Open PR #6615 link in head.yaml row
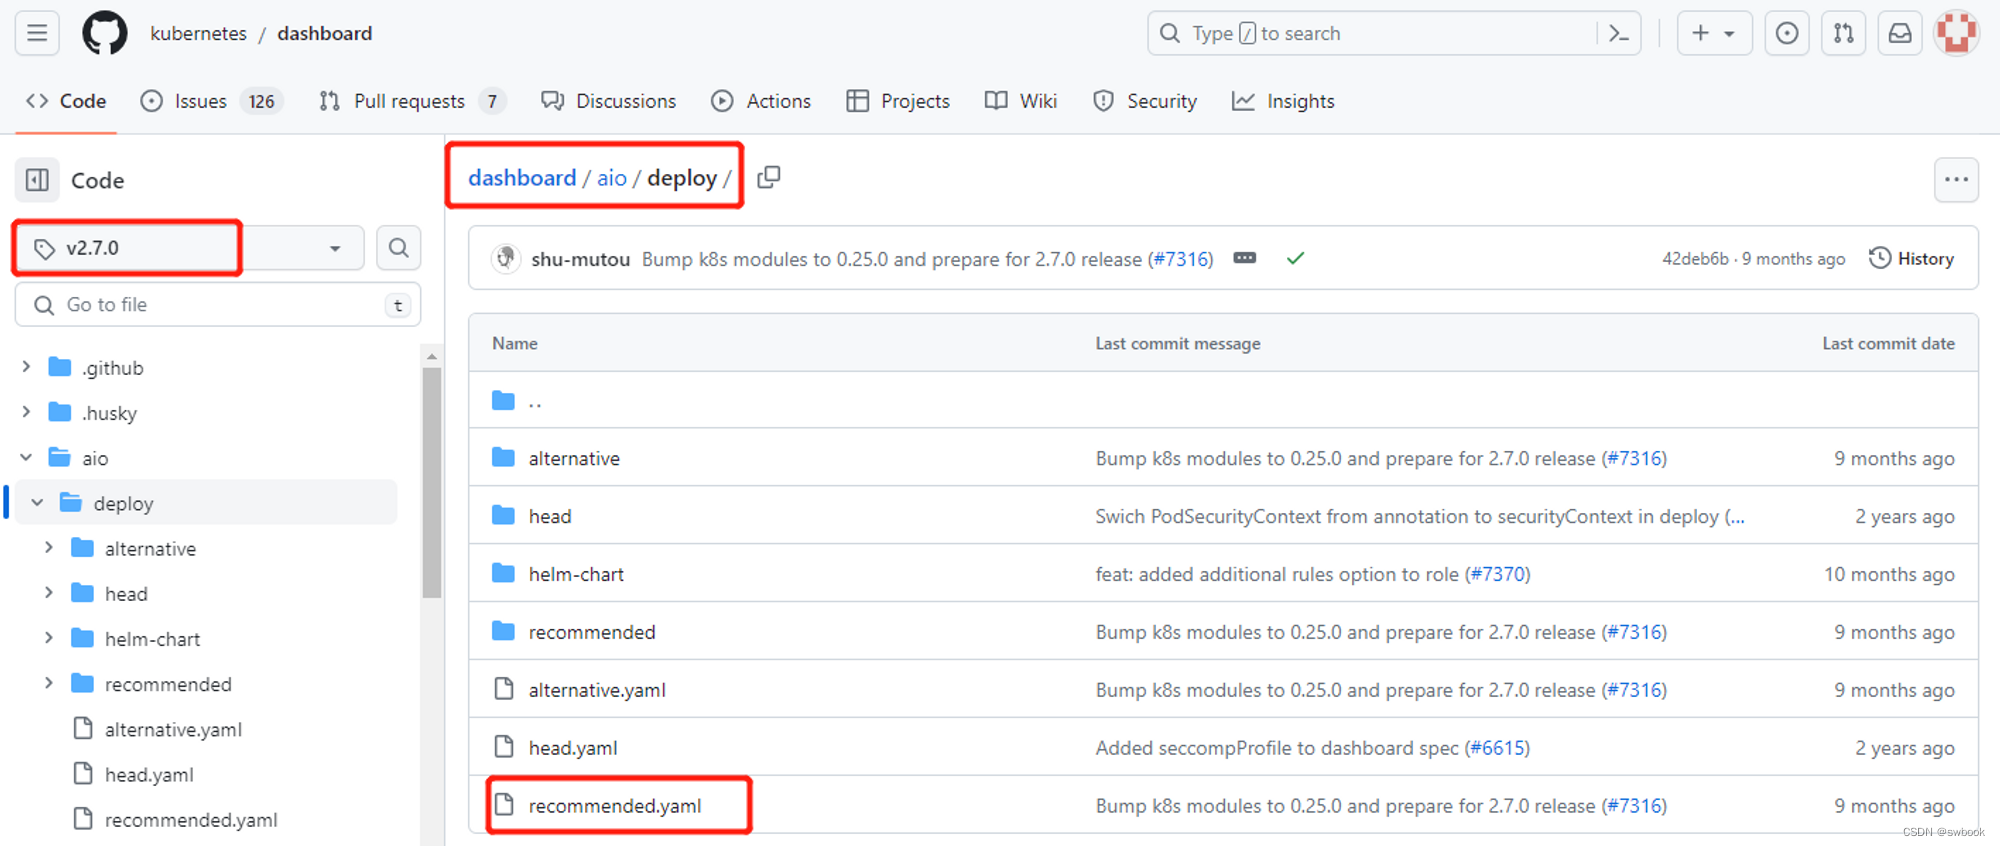The width and height of the screenshot is (2000, 846). tap(1497, 748)
